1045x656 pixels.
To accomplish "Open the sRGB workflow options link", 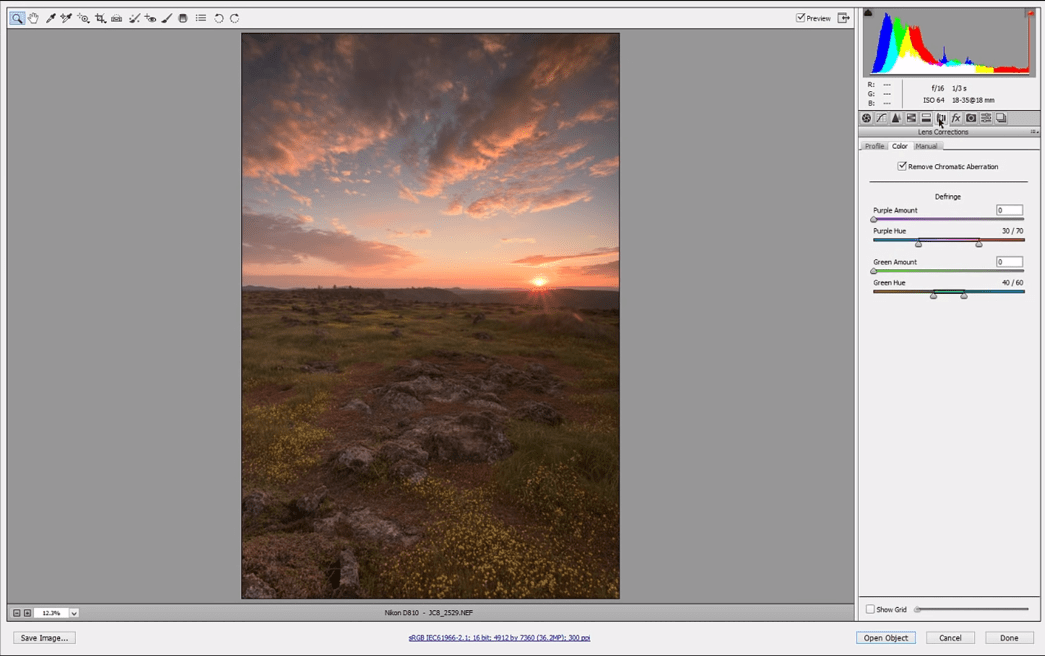I will tap(499, 638).
